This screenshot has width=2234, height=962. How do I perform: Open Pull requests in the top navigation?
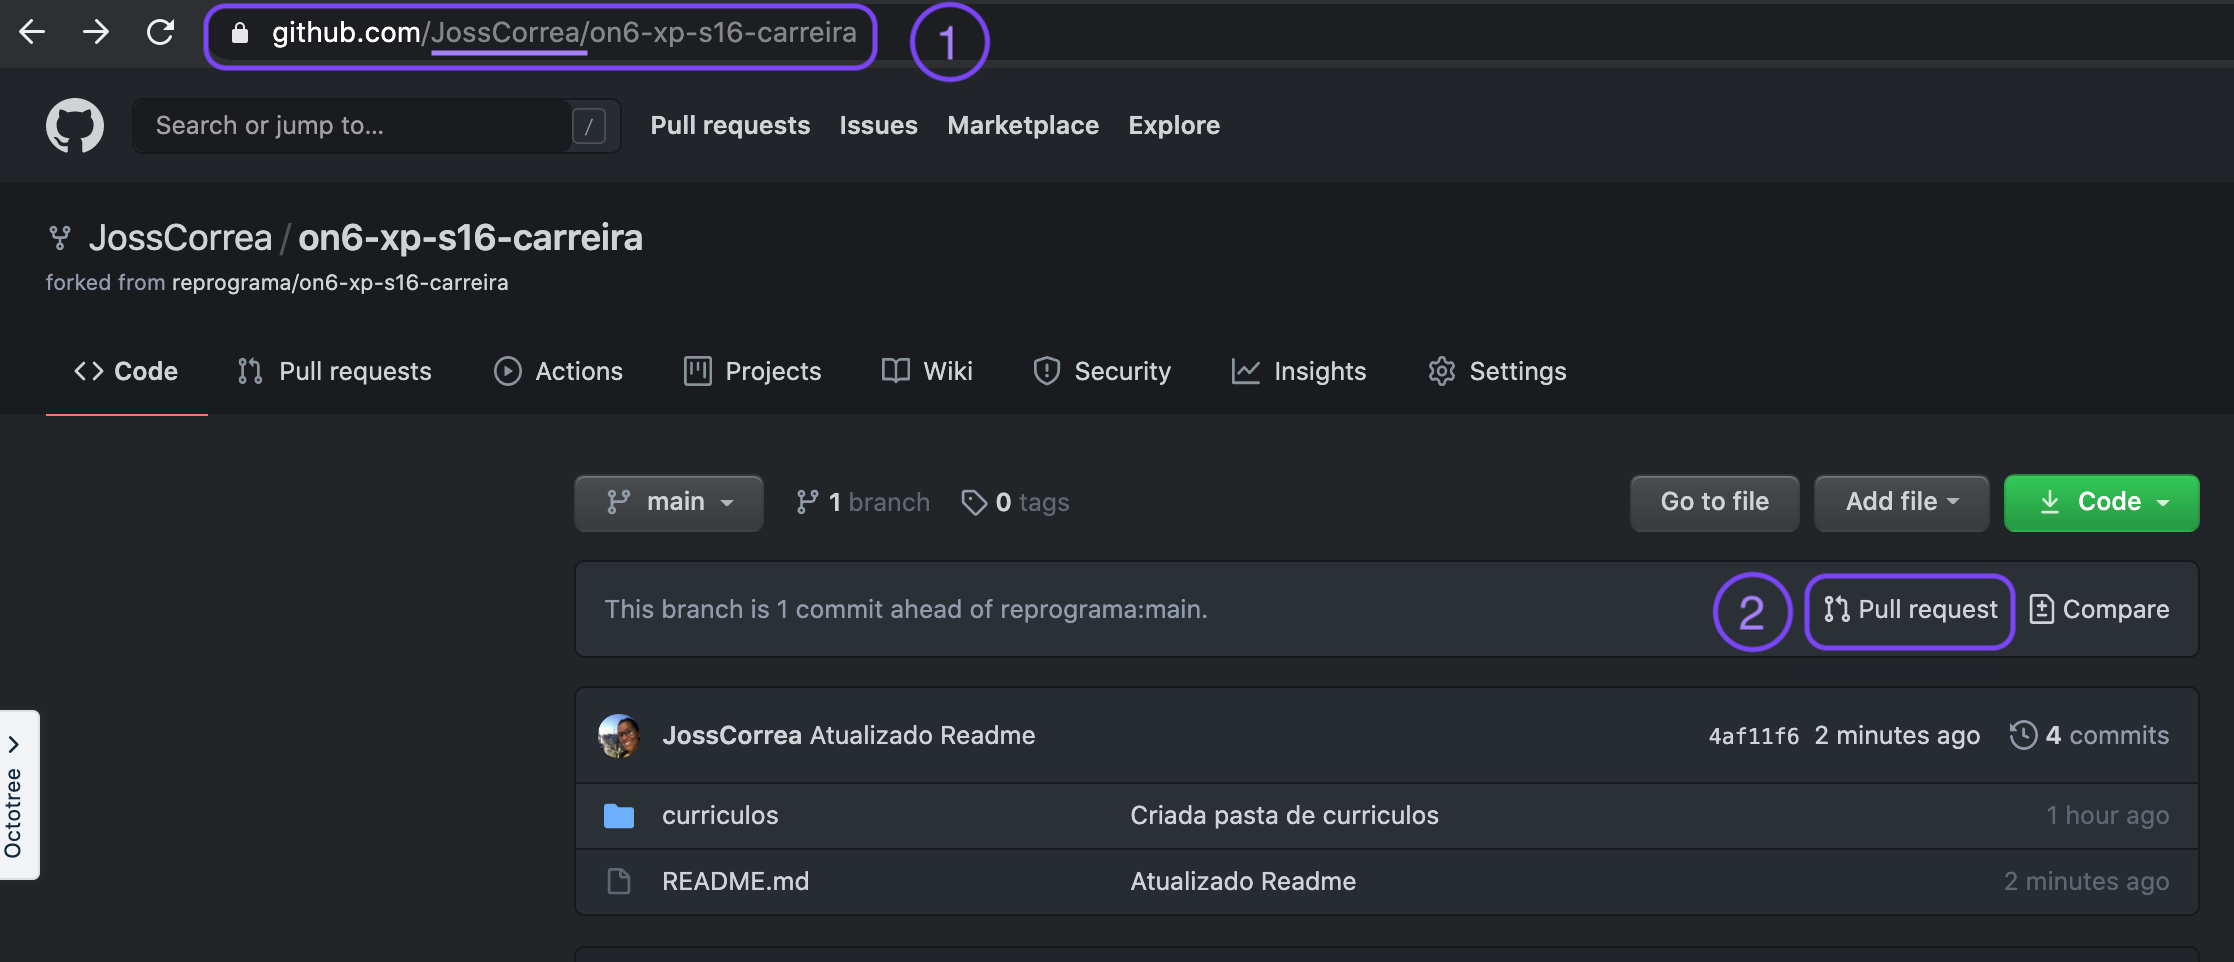point(730,125)
